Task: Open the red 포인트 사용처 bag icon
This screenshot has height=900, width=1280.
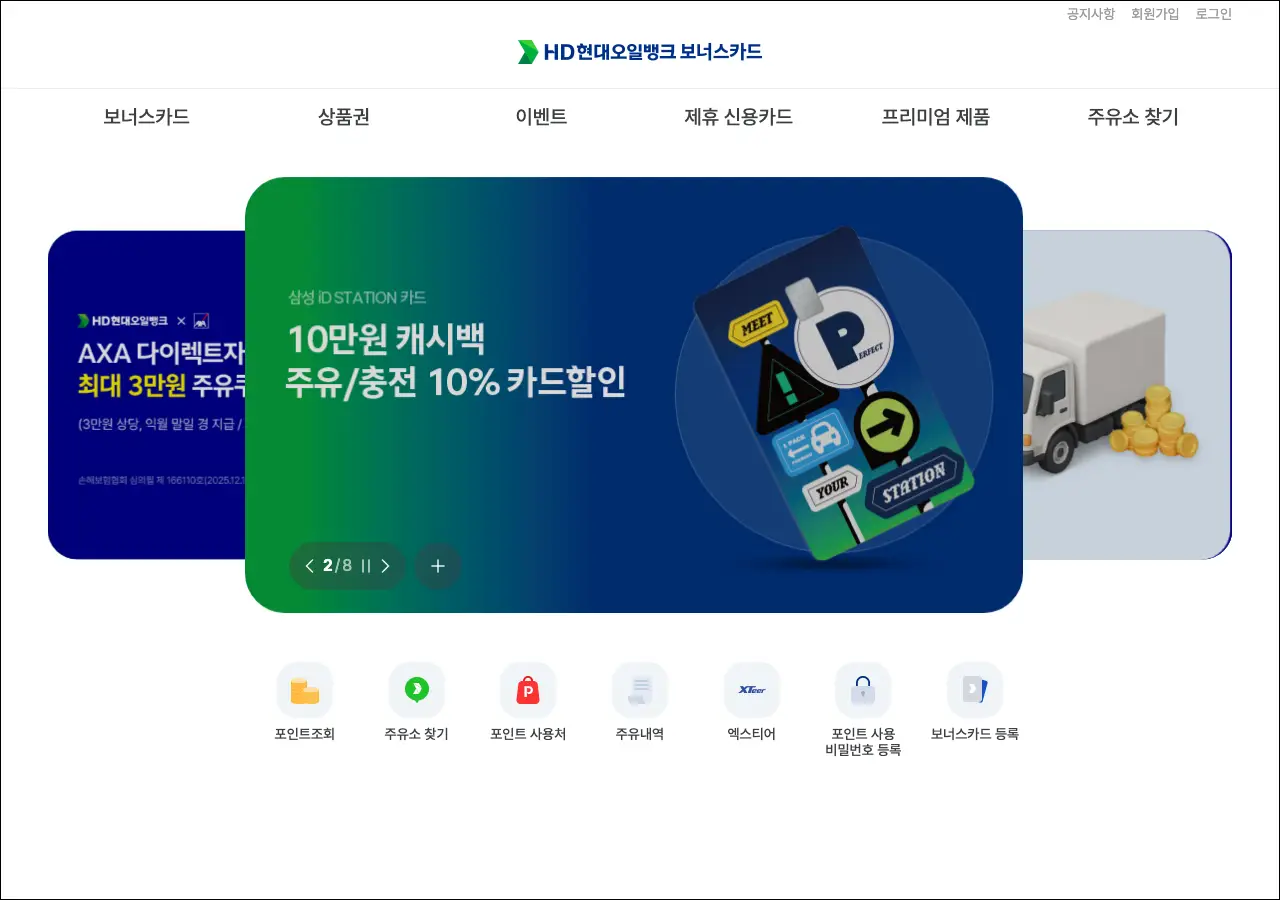Action: coord(528,690)
